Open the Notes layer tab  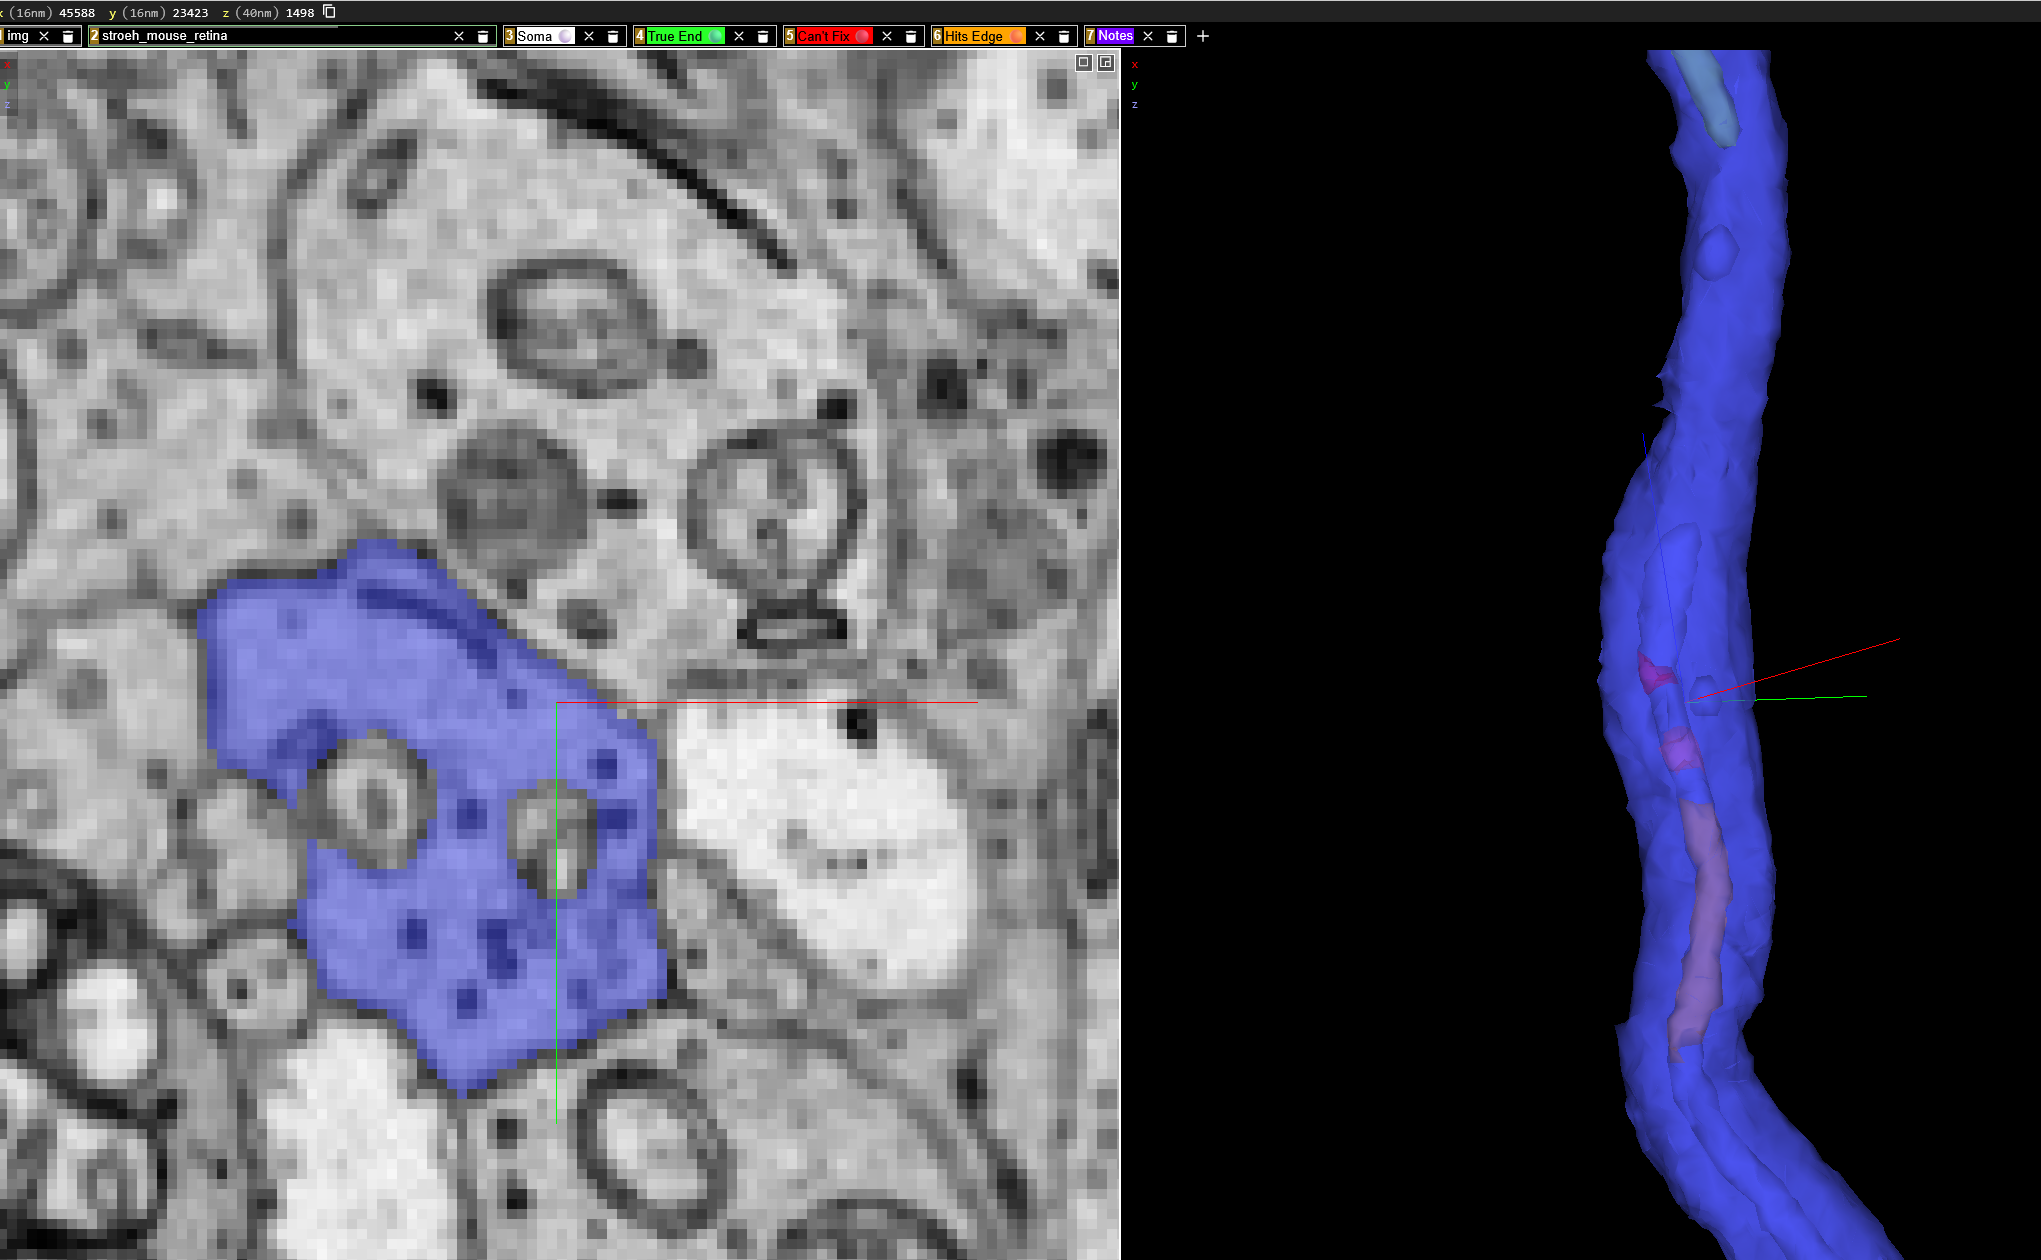(x=1115, y=36)
